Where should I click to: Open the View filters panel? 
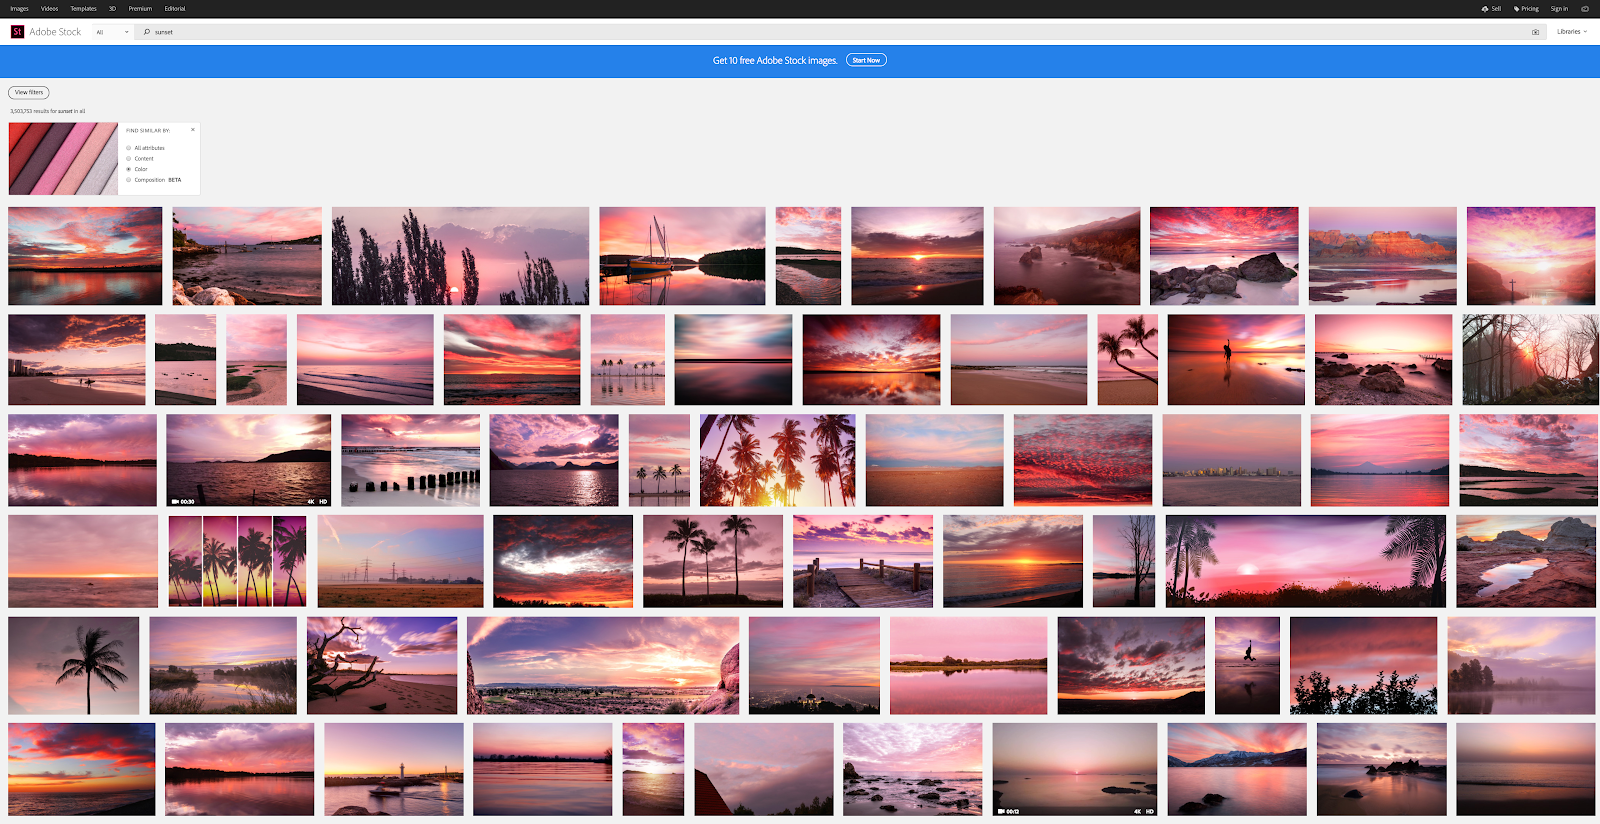(29, 92)
